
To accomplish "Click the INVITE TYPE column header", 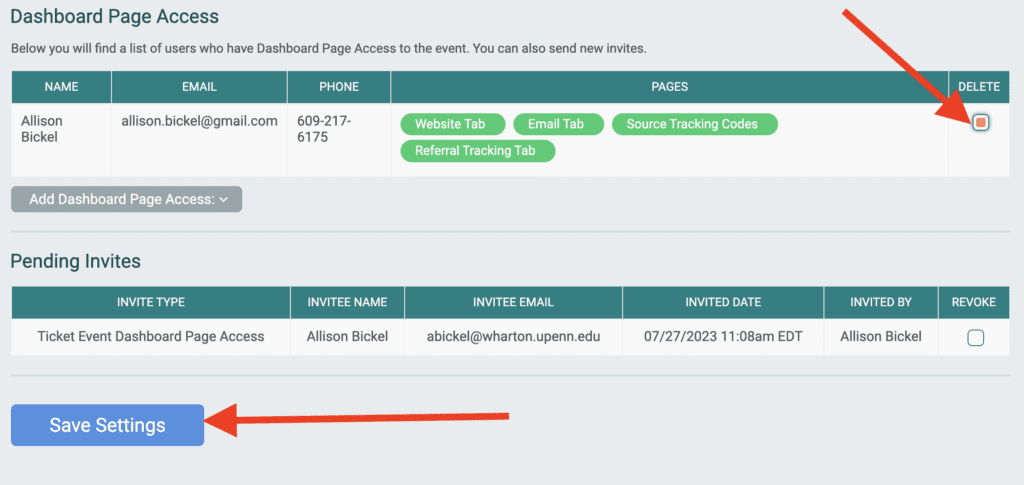I will coord(151,302).
